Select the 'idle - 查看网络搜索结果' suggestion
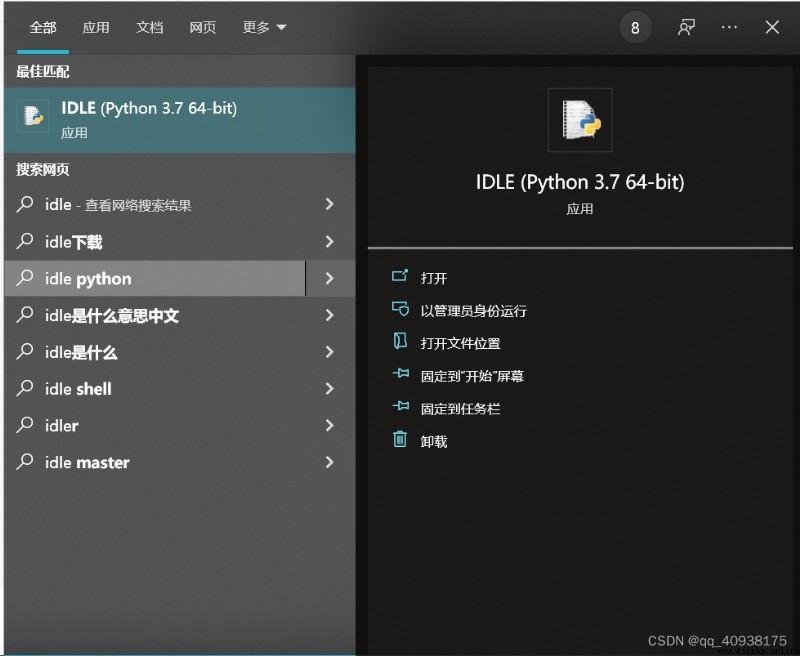This screenshot has height=656, width=800. click(155, 205)
